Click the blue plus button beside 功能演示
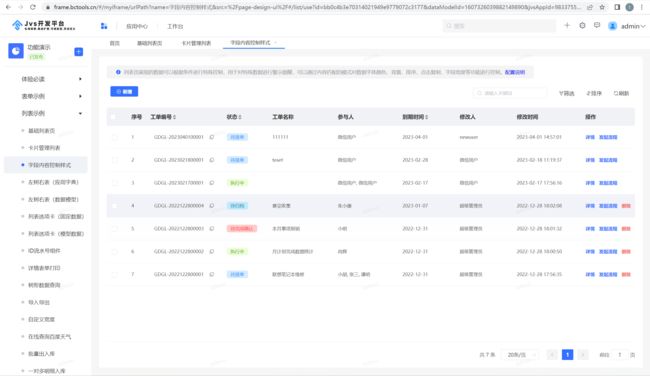The image size is (650, 376). pyautogui.click(x=78, y=52)
